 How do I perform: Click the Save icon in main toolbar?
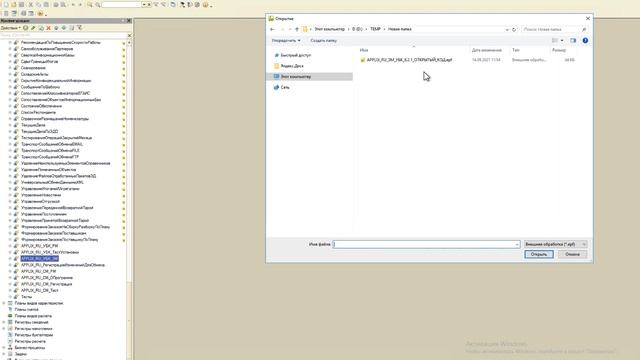[x=21, y=4]
